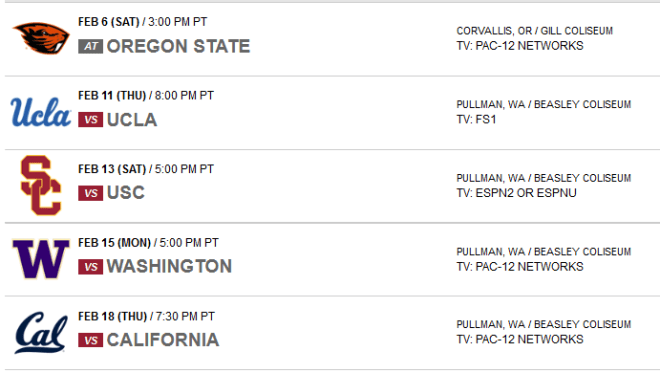Click the Washington purple W logo
Viewport: 660px width, 373px height.
pos(41,258)
